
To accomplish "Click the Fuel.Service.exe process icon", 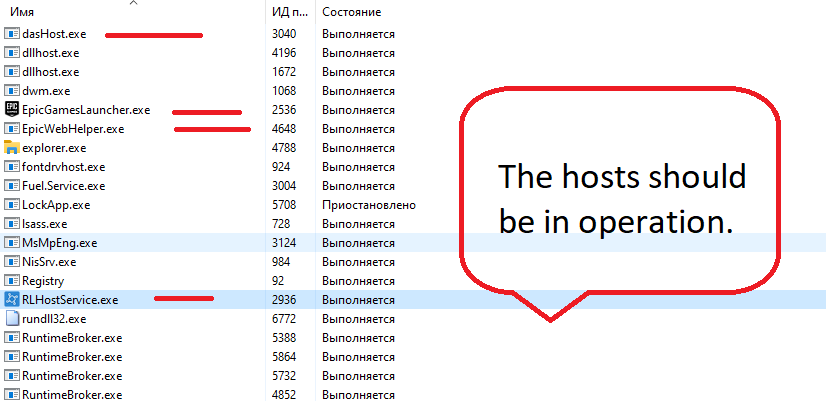I will tap(12, 186).
